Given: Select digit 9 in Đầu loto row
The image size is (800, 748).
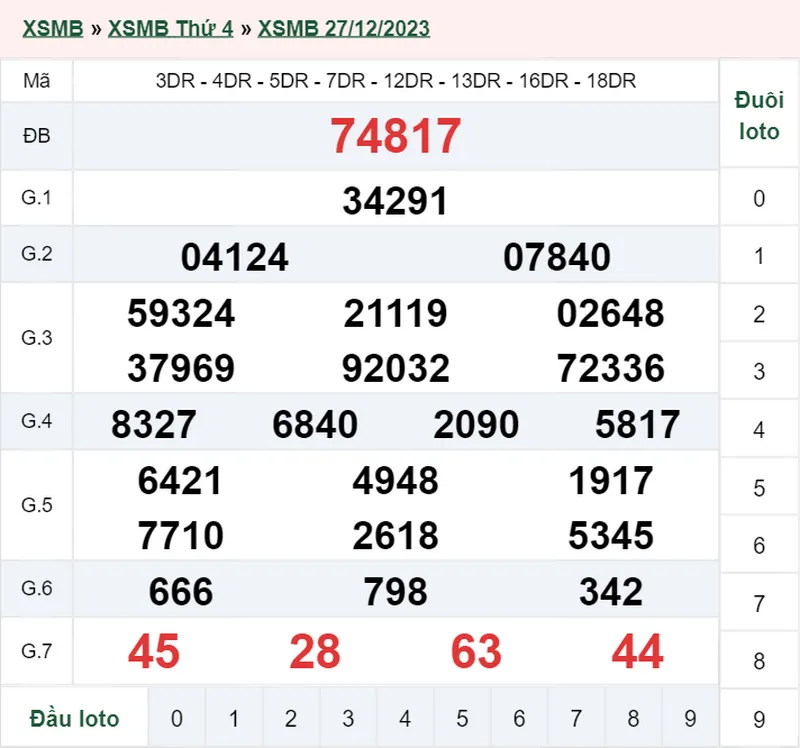Looking at the screenshot, I should tap(690, 718).
